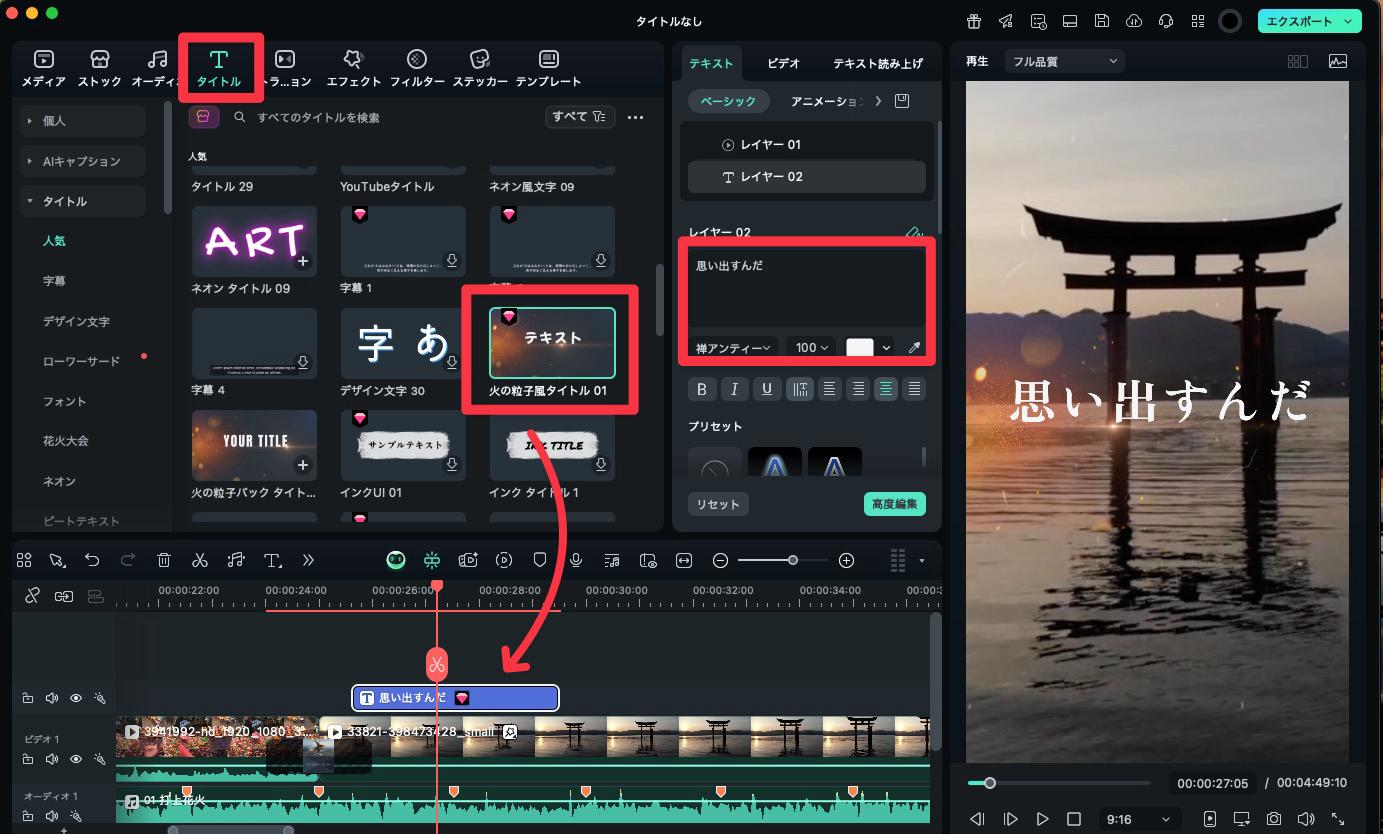
Task: Delete the selected clip with trash icon
Action: point(164,560)
